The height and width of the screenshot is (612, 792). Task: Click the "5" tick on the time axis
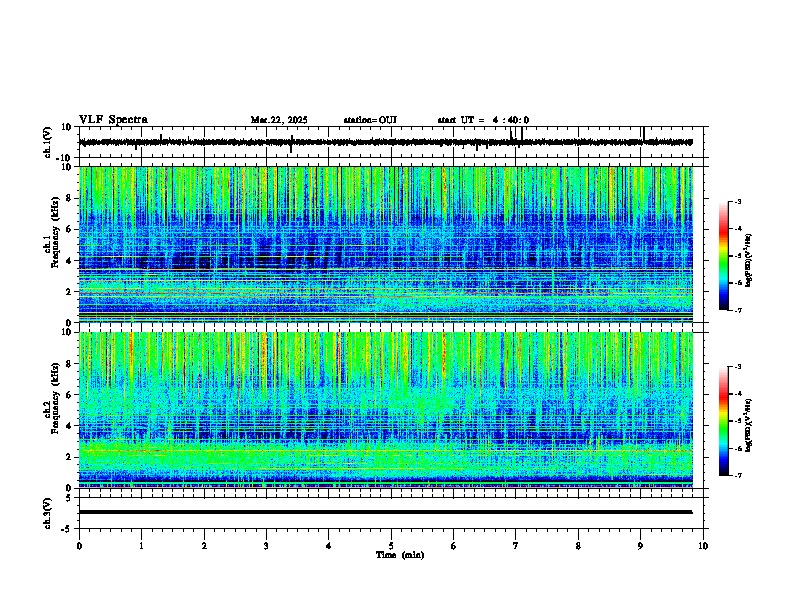[391, 546]
